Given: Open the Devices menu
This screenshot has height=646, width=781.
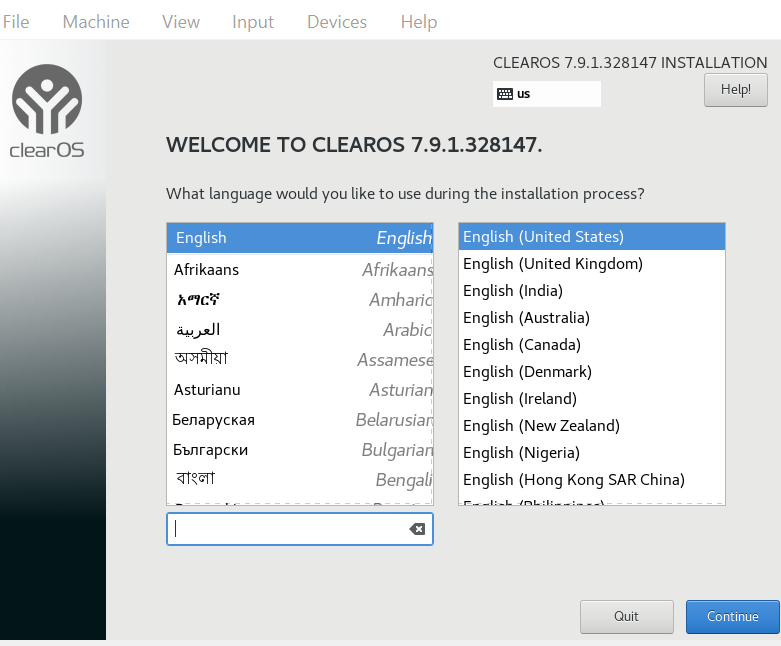Looking at the screenshot, I should click(x=337, y=22).
